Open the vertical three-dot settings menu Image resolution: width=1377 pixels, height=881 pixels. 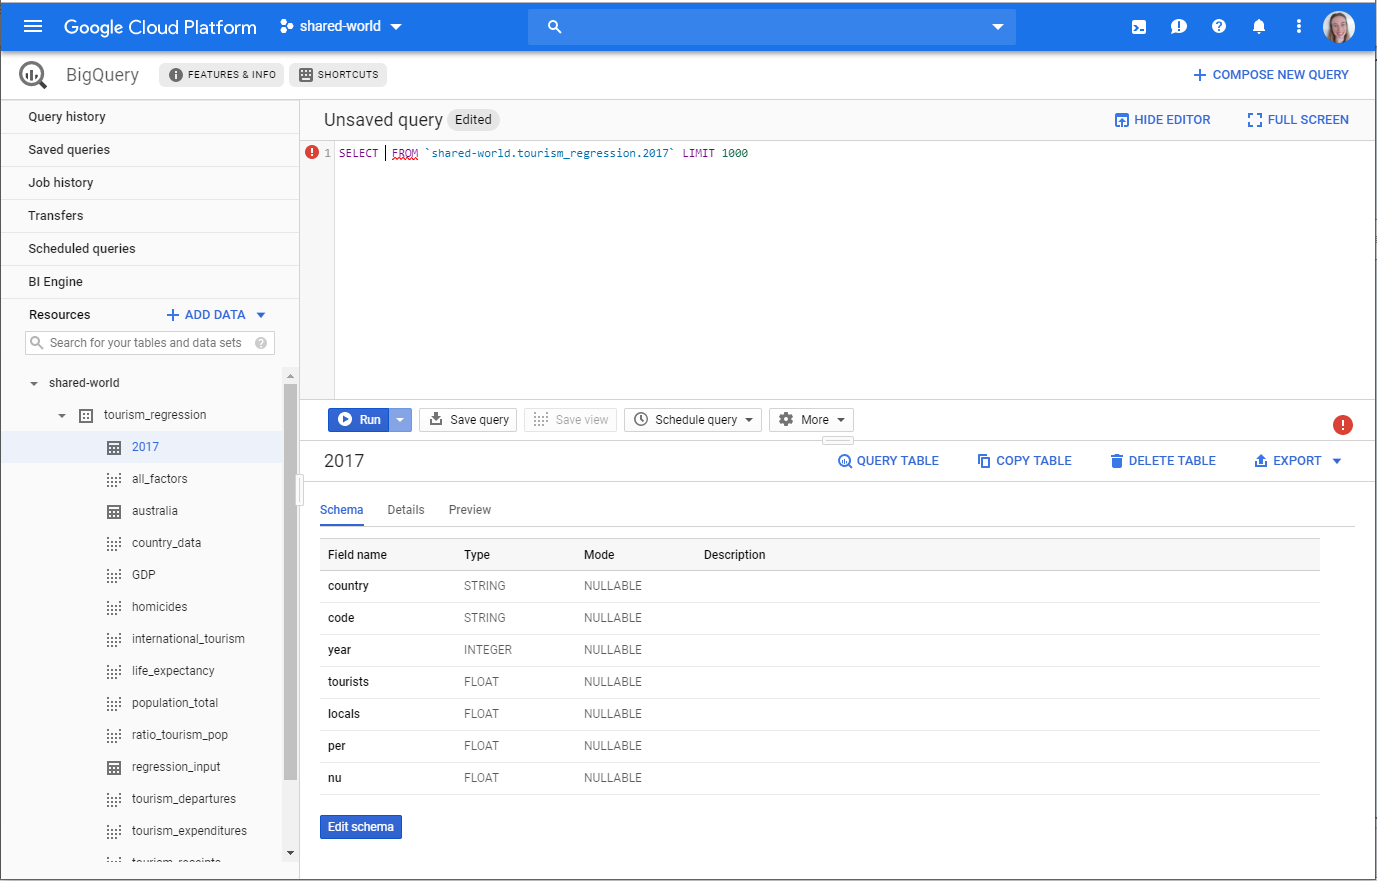pos(1299,27)
